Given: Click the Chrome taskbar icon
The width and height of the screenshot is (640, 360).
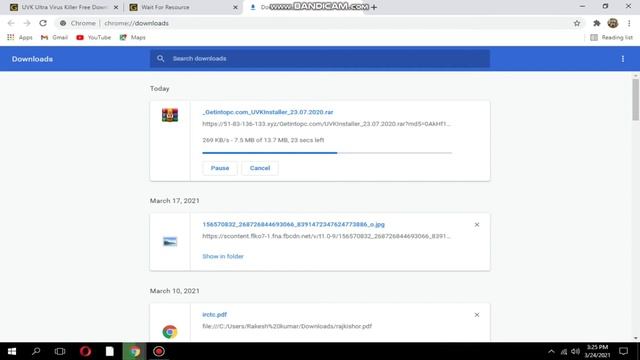Looking at the screenshot, I should 135,351.
